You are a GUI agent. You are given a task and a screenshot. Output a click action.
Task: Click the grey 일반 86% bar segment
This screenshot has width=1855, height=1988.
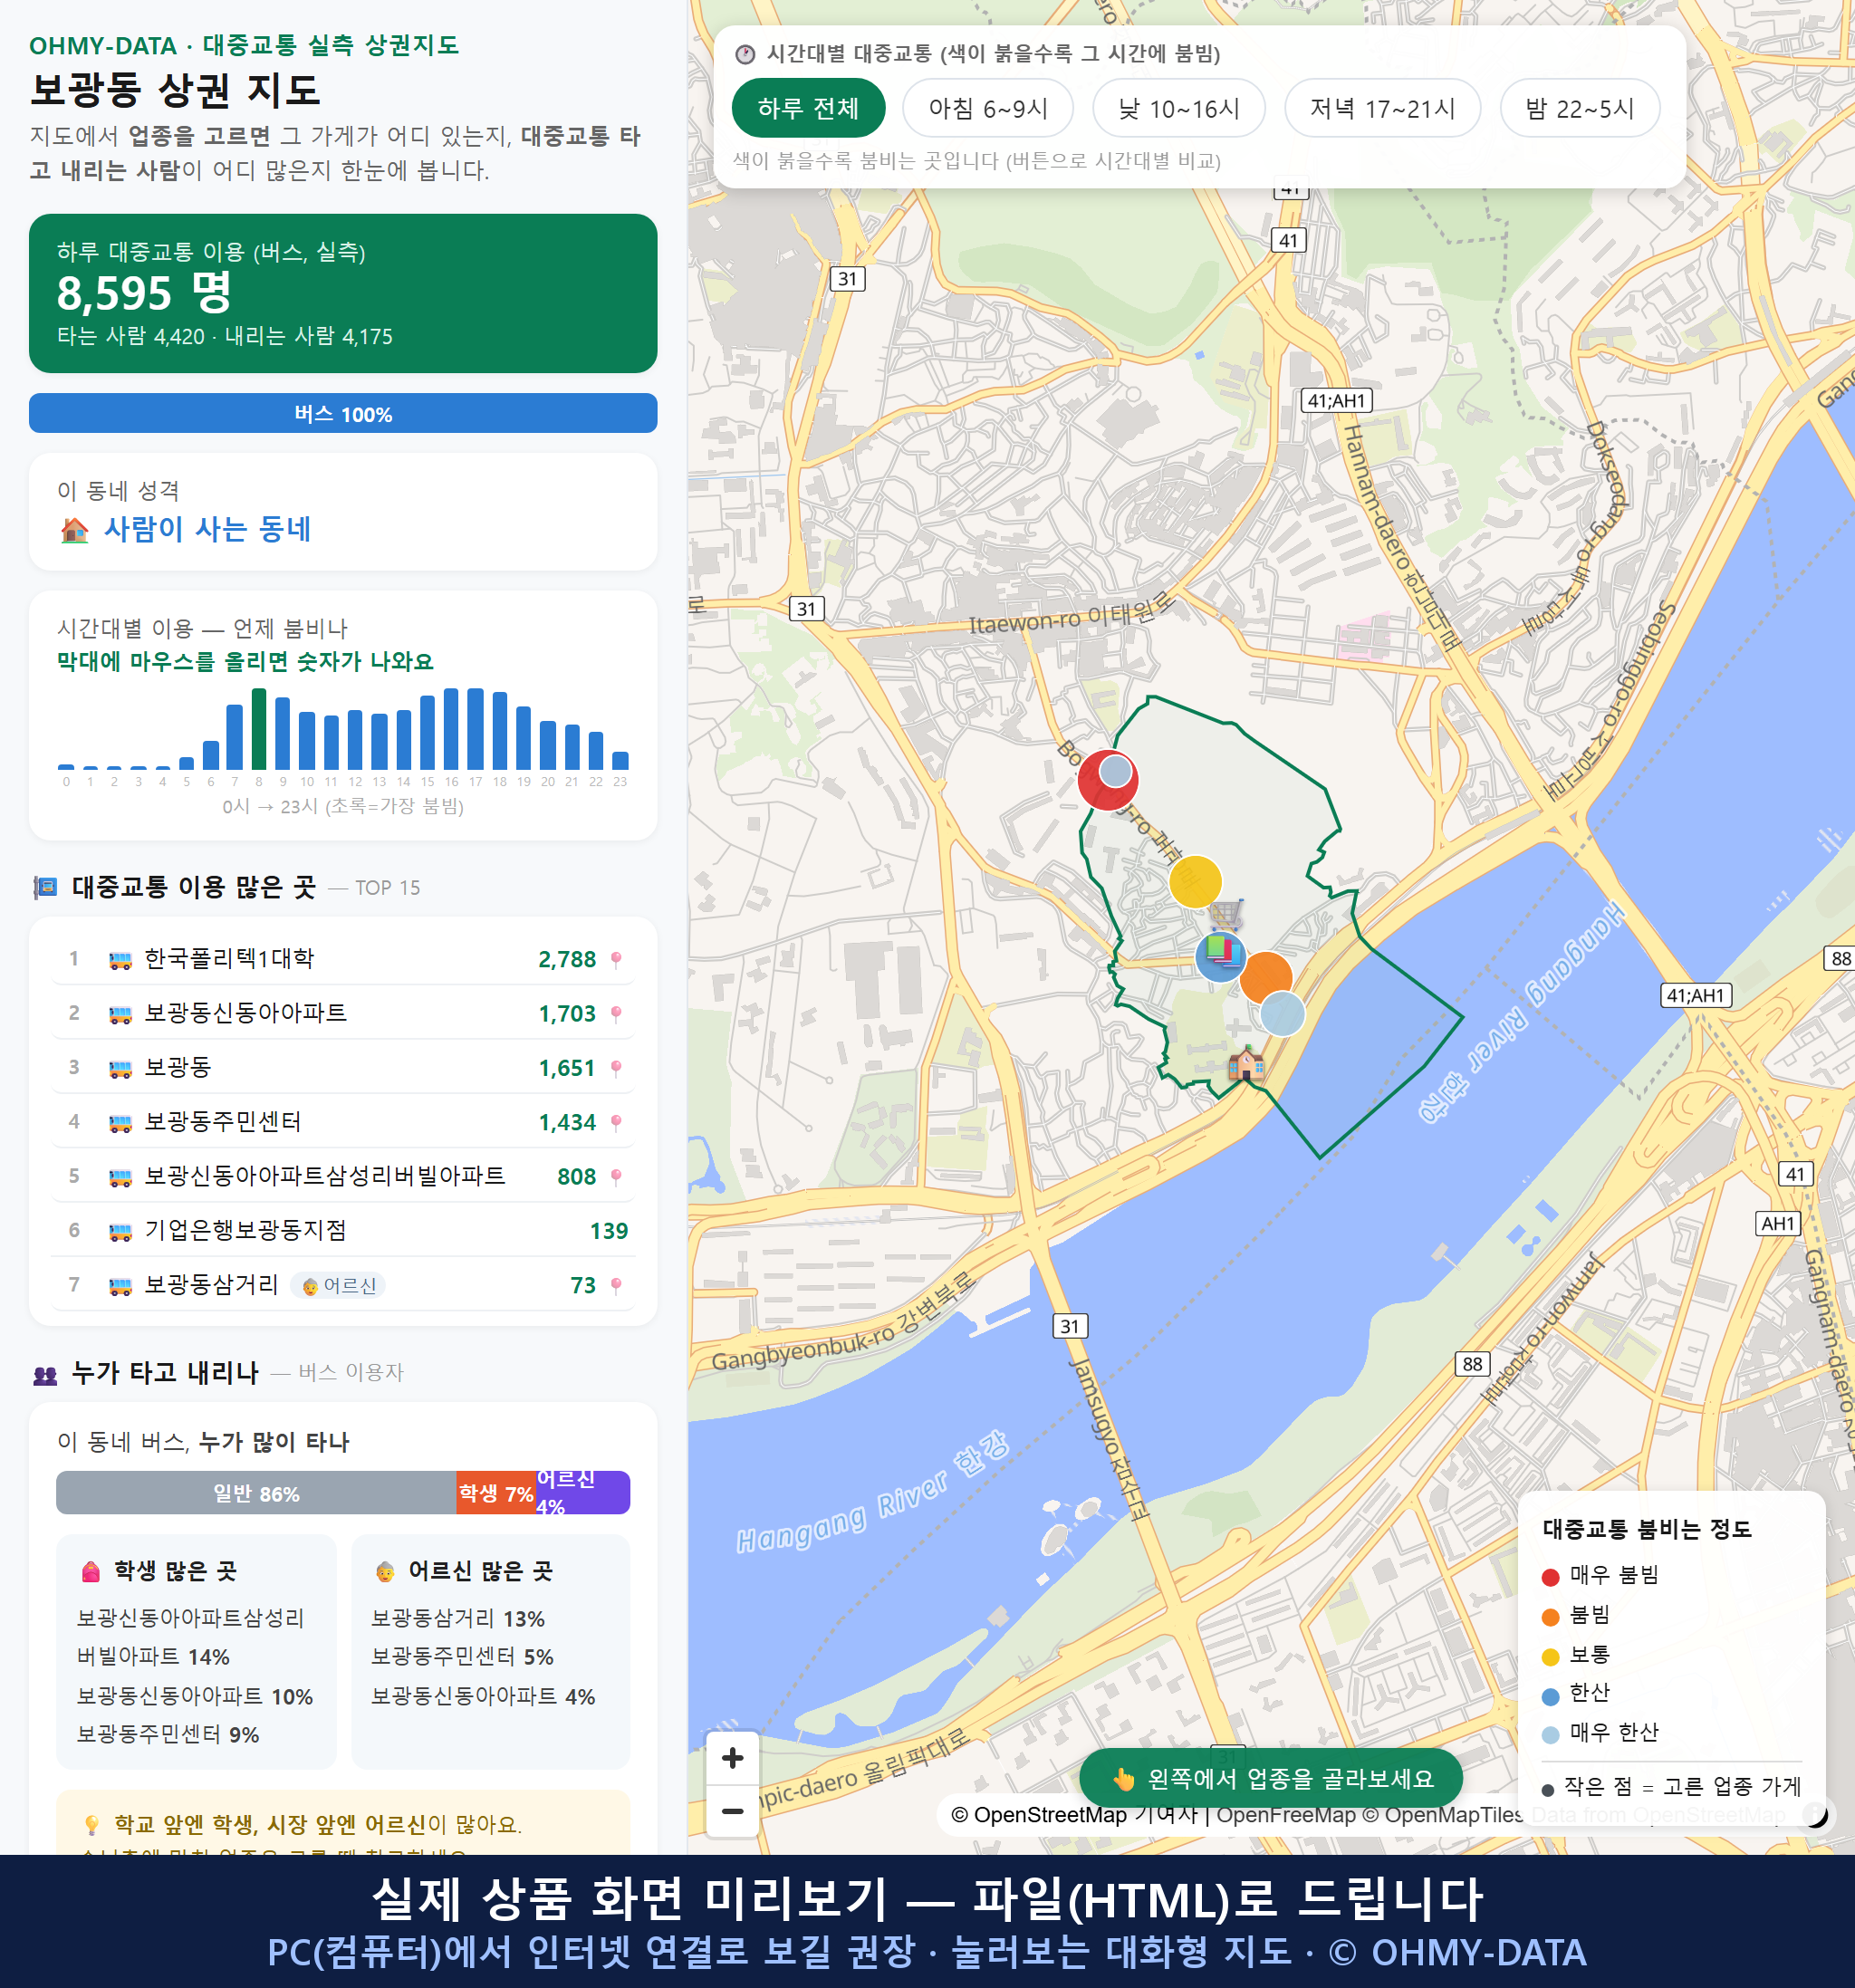coord(256,1493)
